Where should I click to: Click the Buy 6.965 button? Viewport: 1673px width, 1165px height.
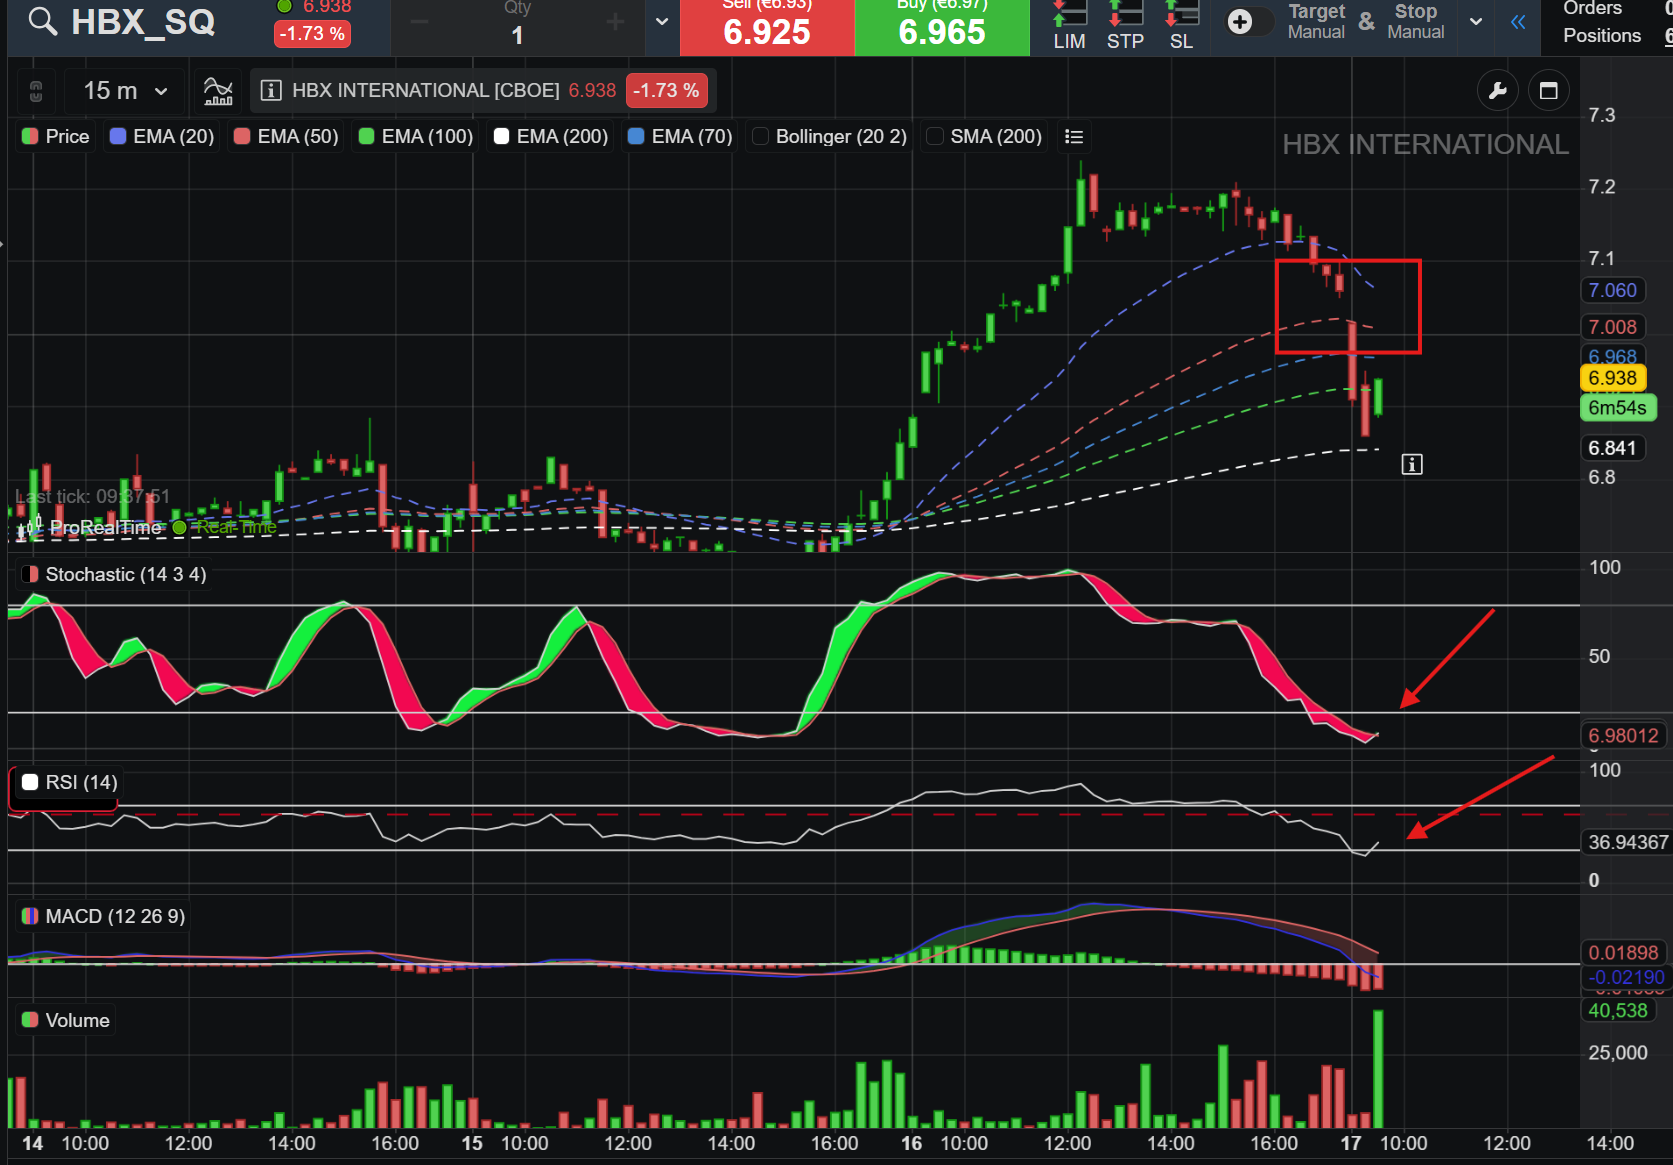tap(942, 26)
